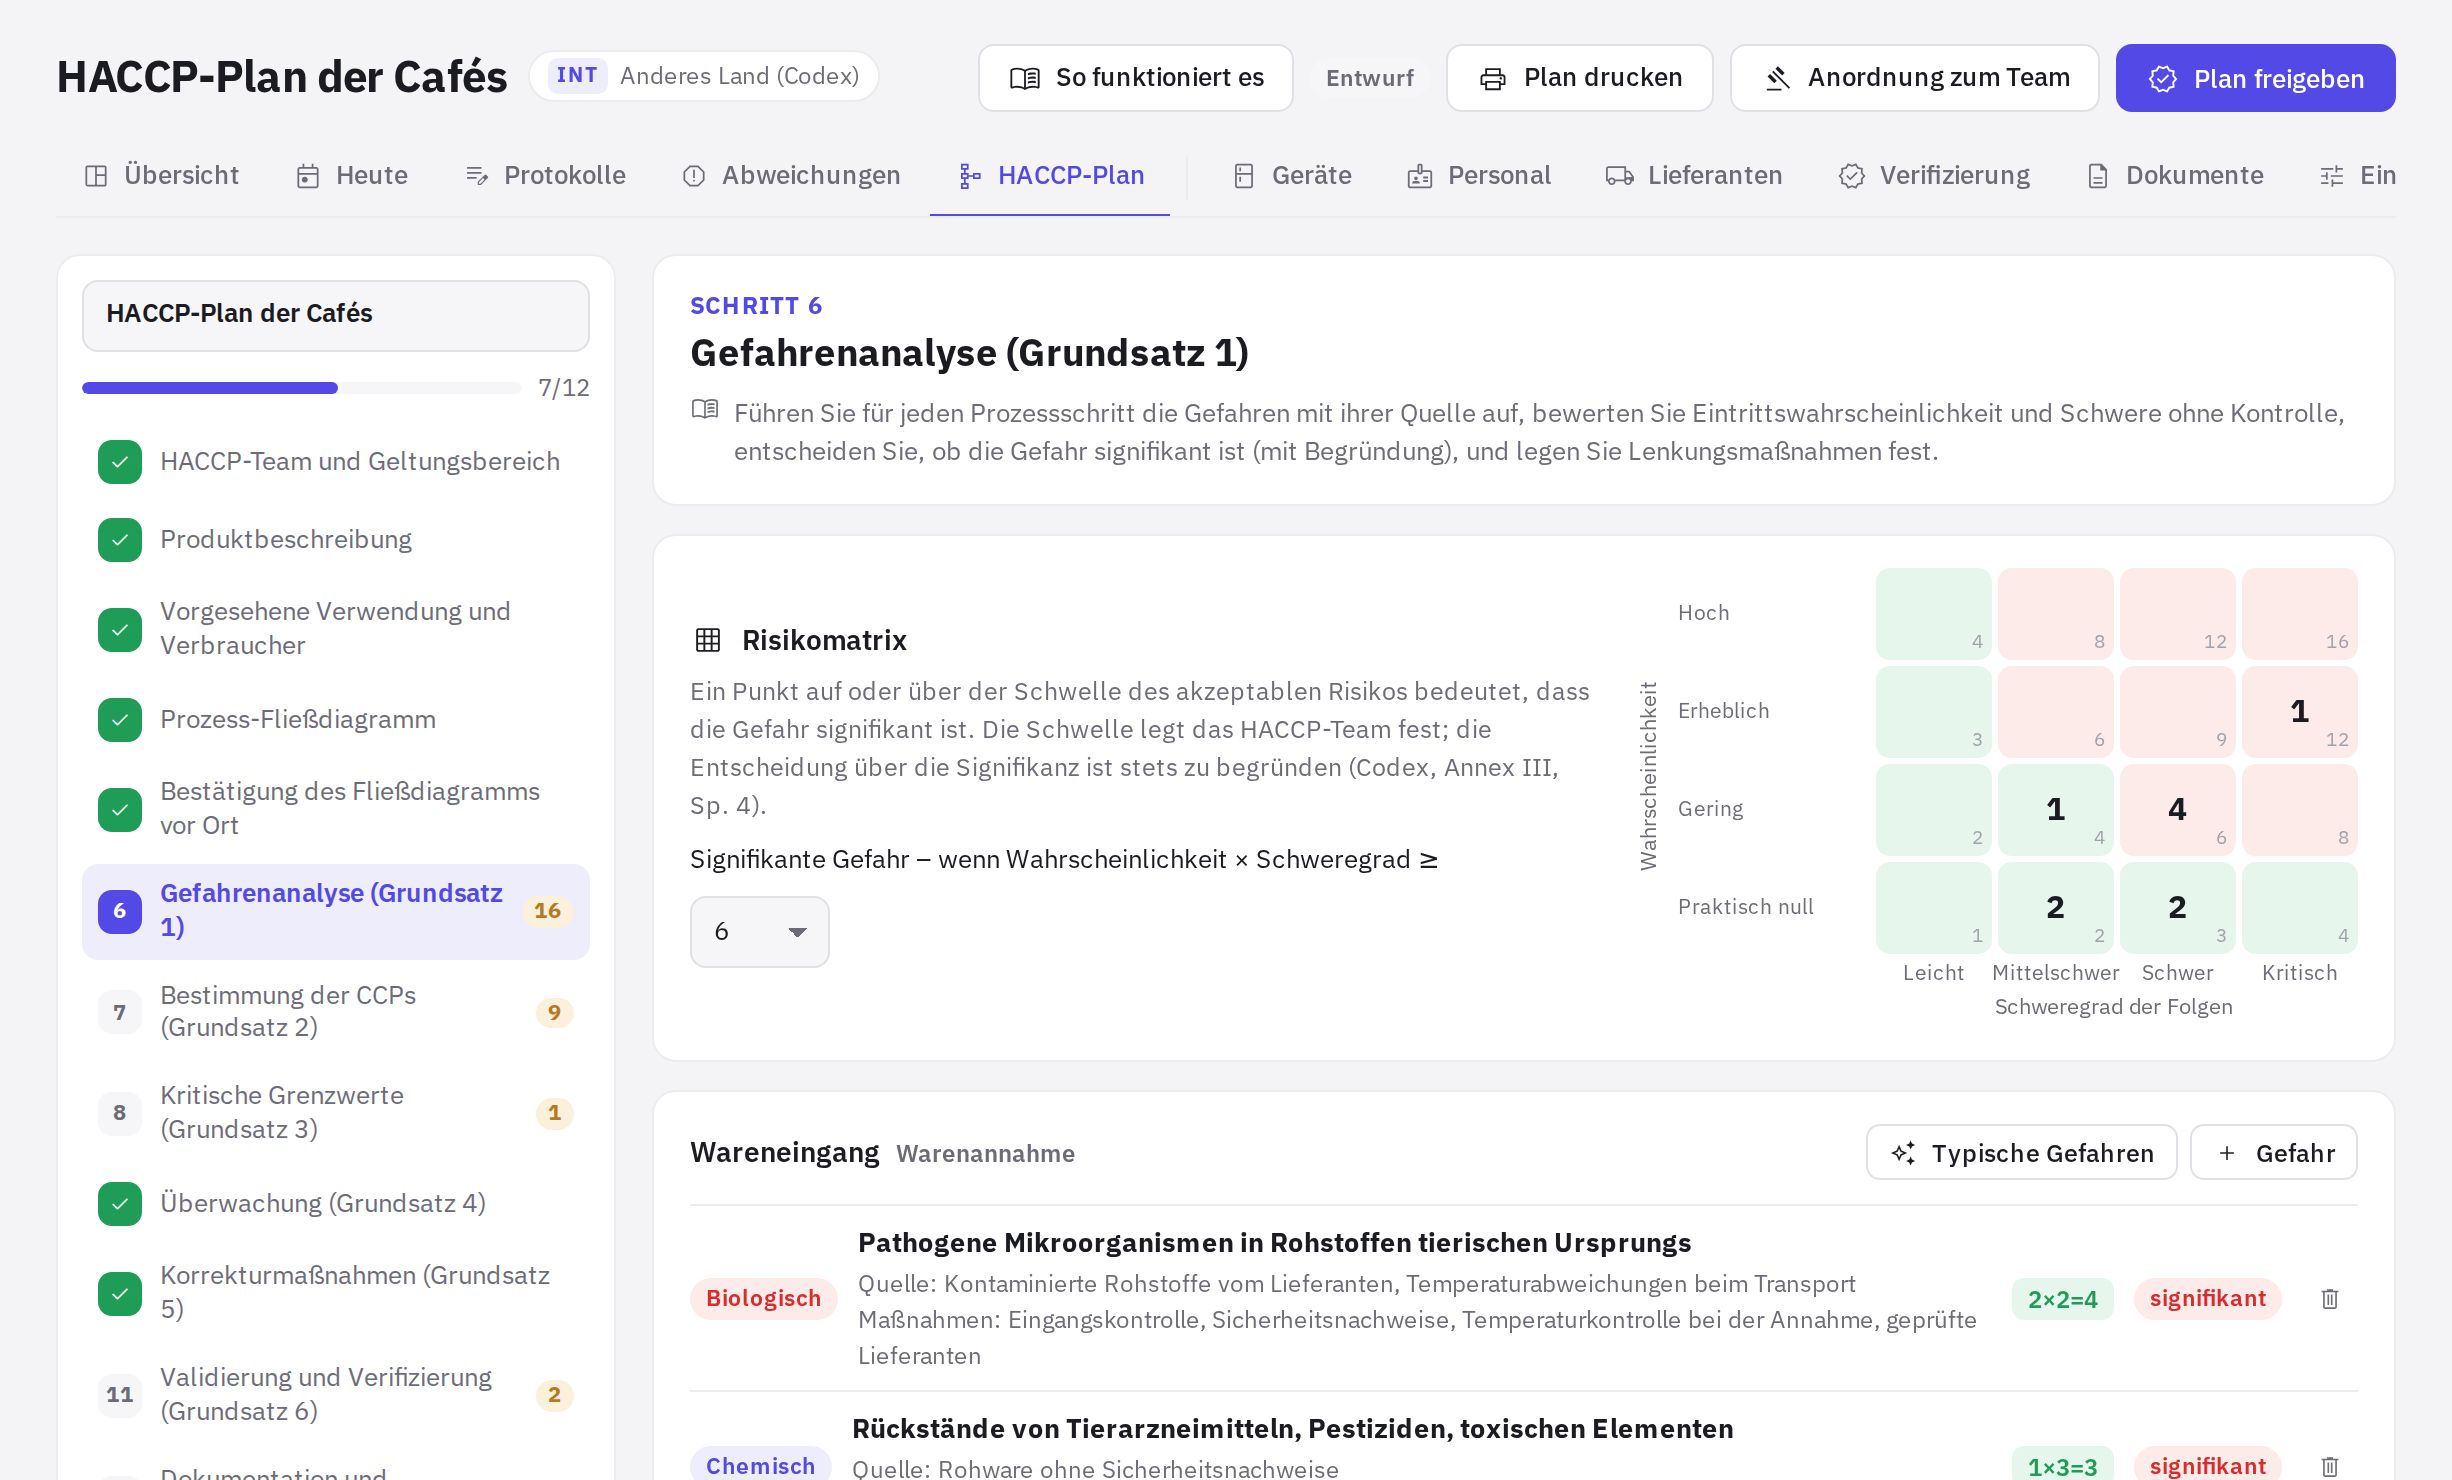Go to the Protokolle tab
Screen dimensions: 2452x1480
tap(546, 176)
